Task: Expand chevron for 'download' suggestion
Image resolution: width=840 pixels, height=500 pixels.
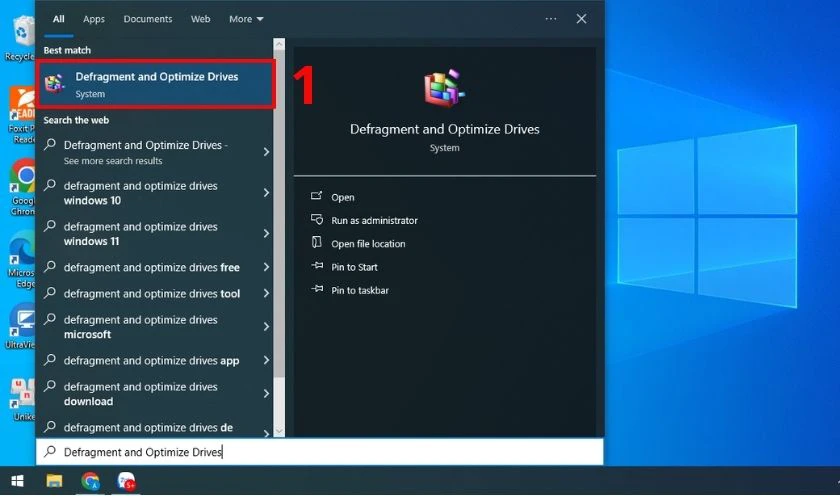Action: point(266,394)
